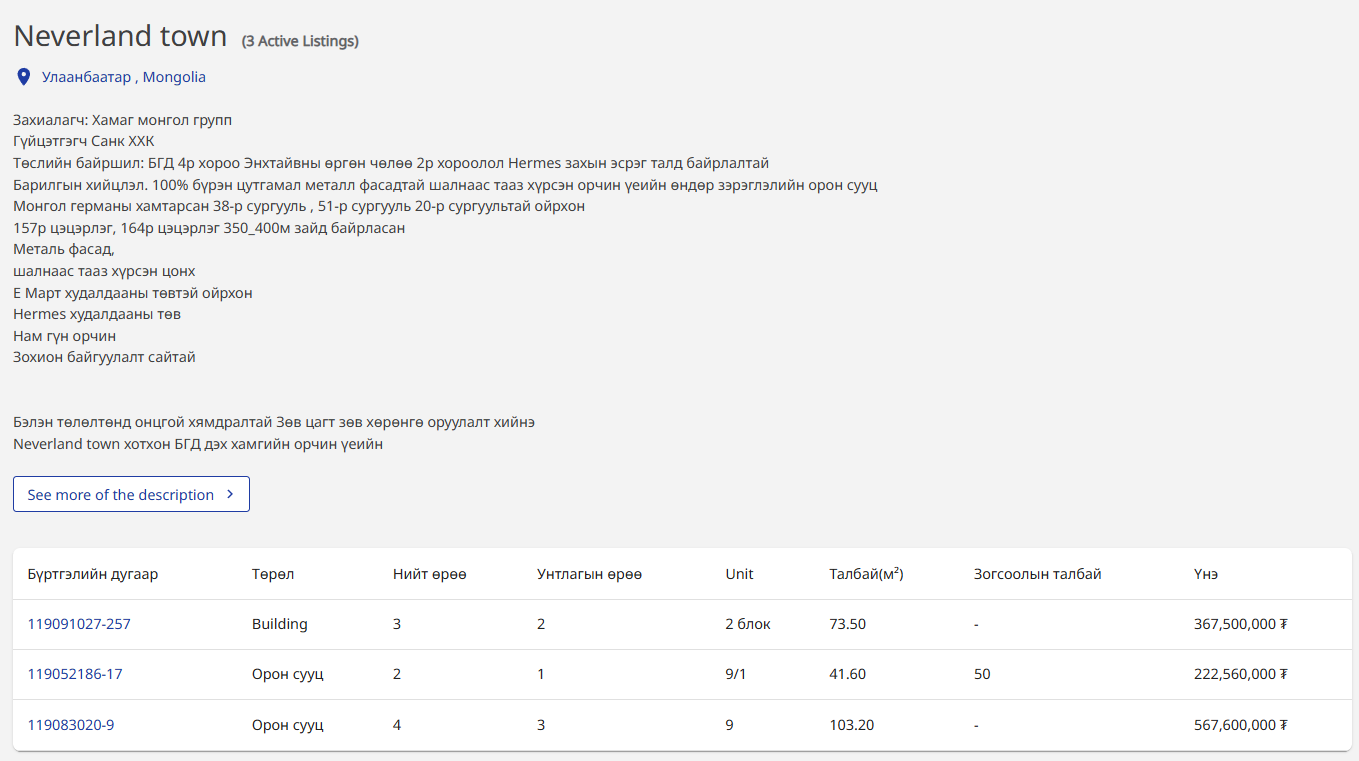Click the Бүртгэлийн дугаар column header
Screen dimensions: 1359x761
click(x=92, y=574)
